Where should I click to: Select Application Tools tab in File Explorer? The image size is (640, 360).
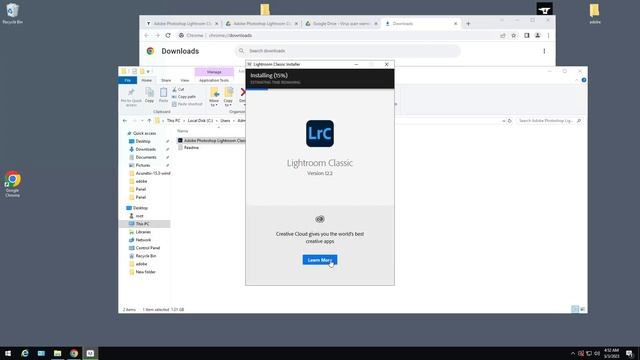coord(214,80)
